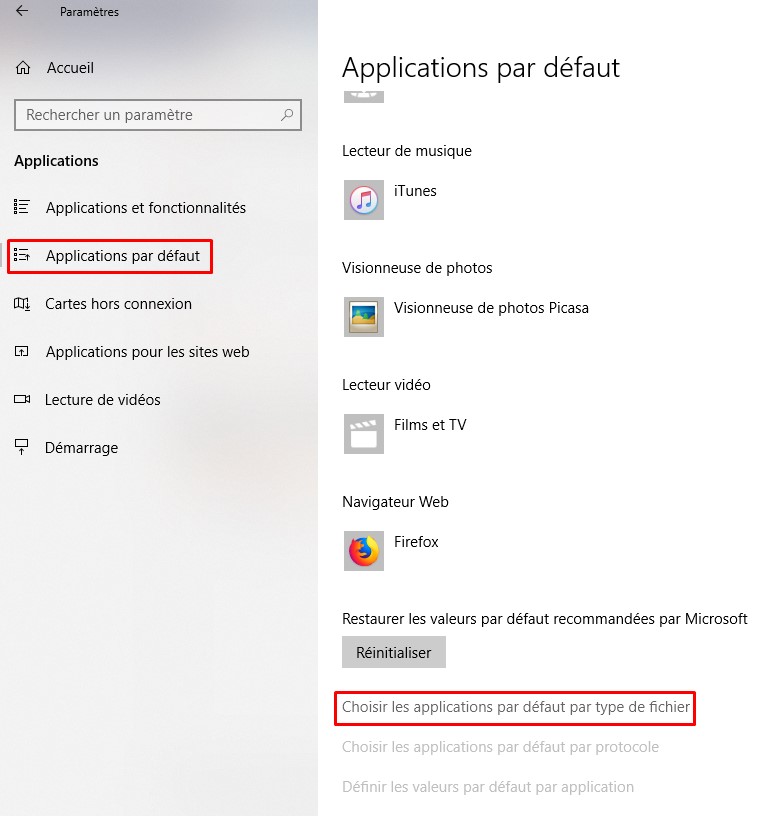The image size is (762, 816).
Task: Click the Paramètres title area
Action: click(x=92, y=11)
